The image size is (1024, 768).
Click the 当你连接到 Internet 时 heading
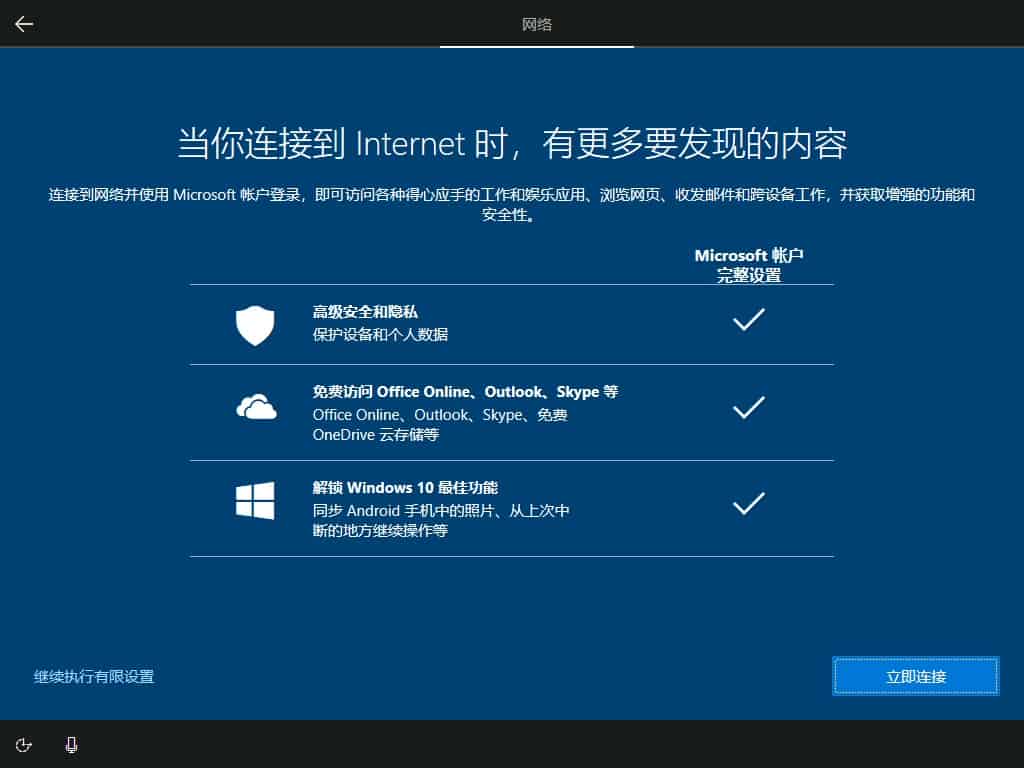pyautogui.click(x=512, y=144)
